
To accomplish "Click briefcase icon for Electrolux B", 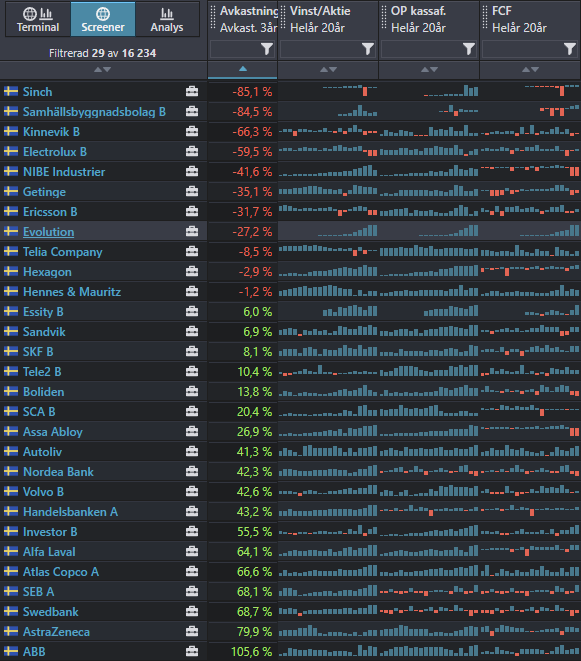I will tap(192, 151).
